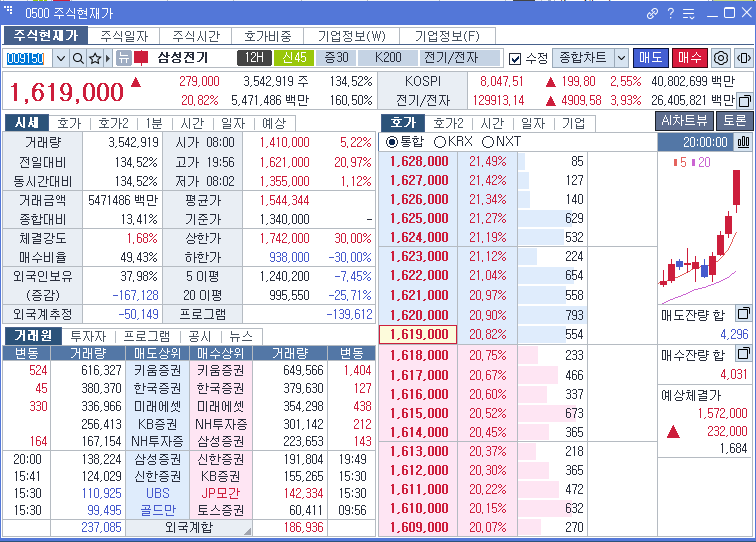Open settings with the gear icon

point(721,58)
